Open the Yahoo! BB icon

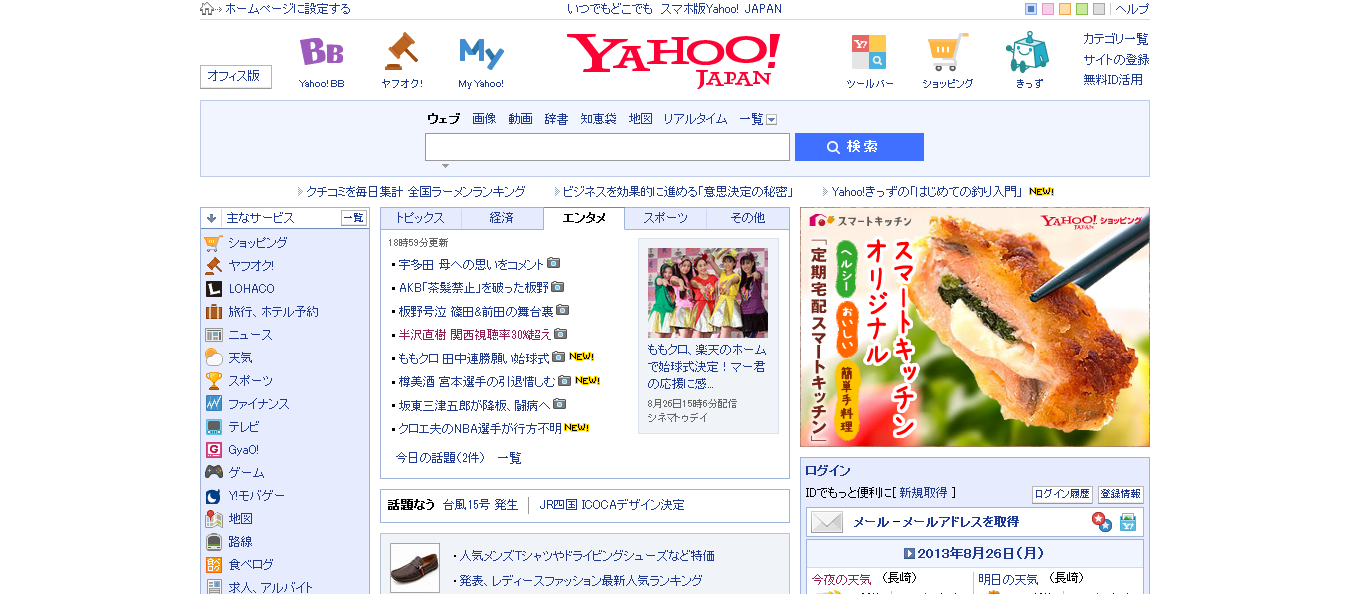(321, 52)
